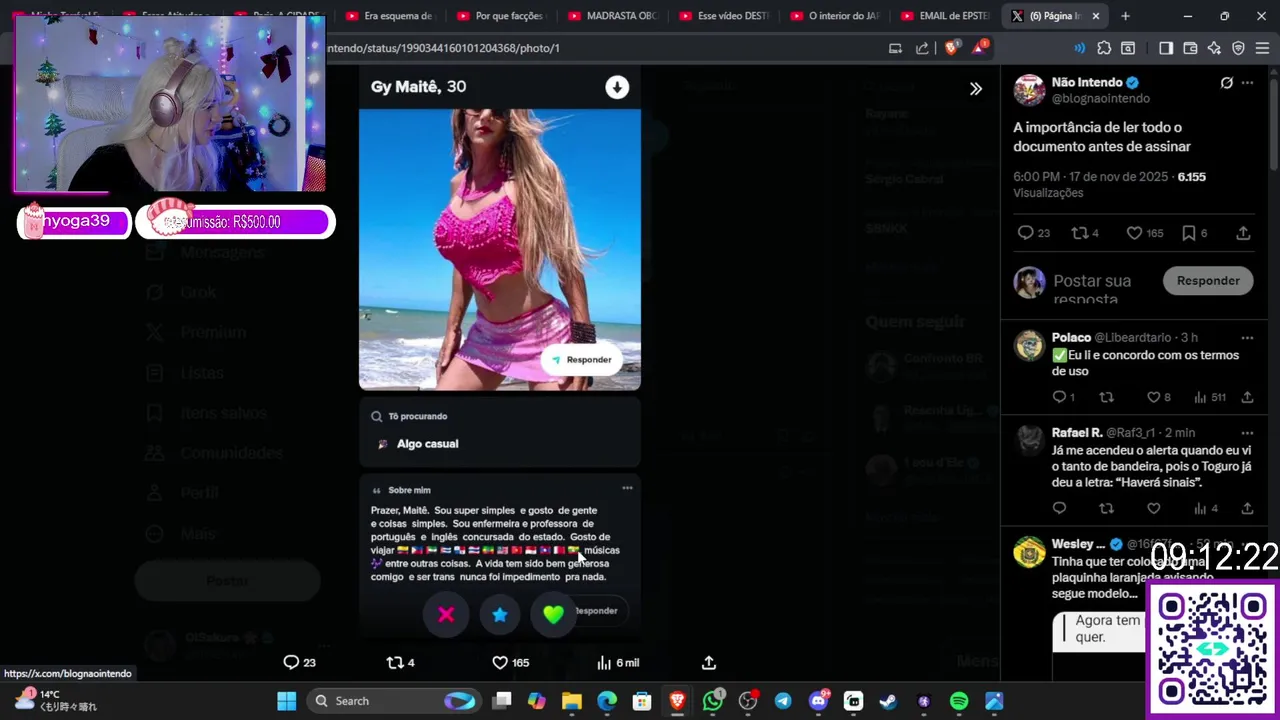Open browser extensions puzzle icon
This screenshot has width=1280, height=720.
point(1104,48)
